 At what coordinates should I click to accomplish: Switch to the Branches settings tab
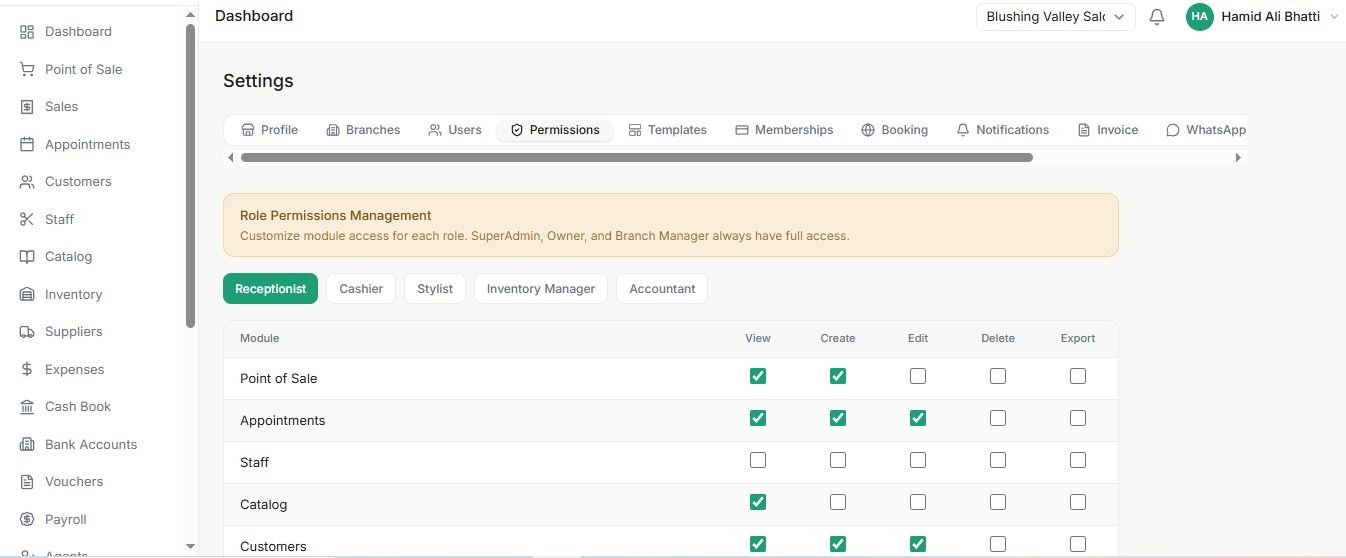pyautogui.click(x=363, y=130)
